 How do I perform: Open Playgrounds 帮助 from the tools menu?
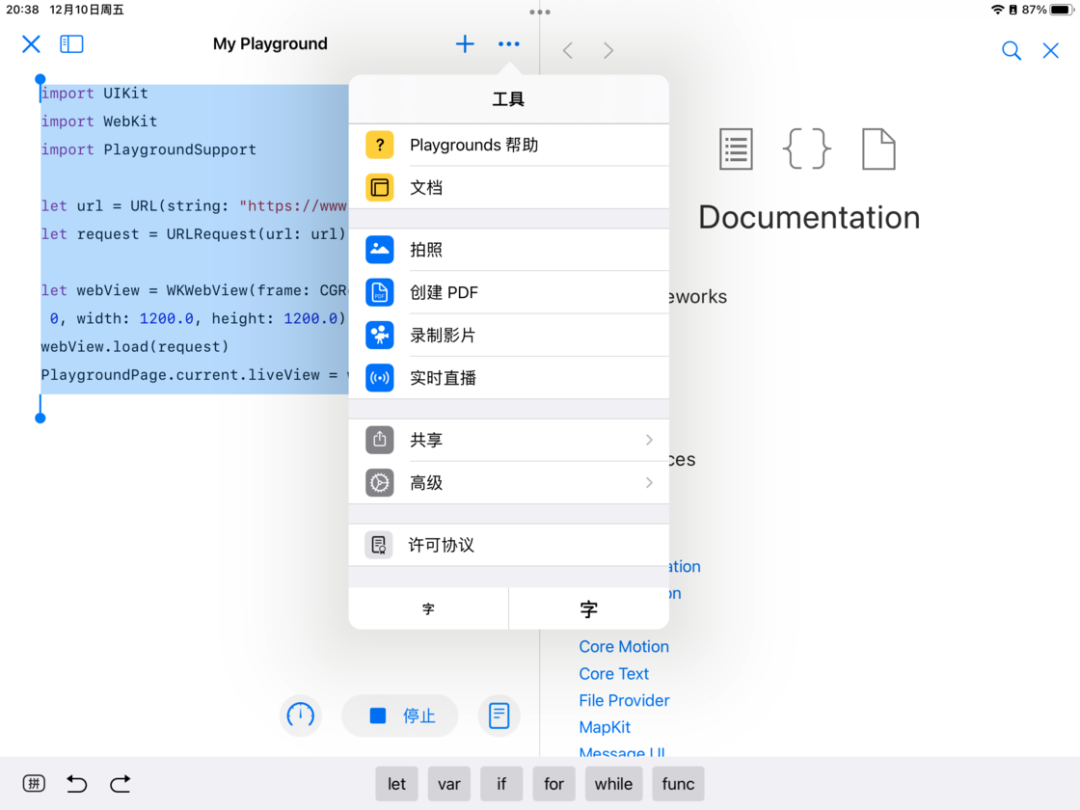click(x=508, y=145)
